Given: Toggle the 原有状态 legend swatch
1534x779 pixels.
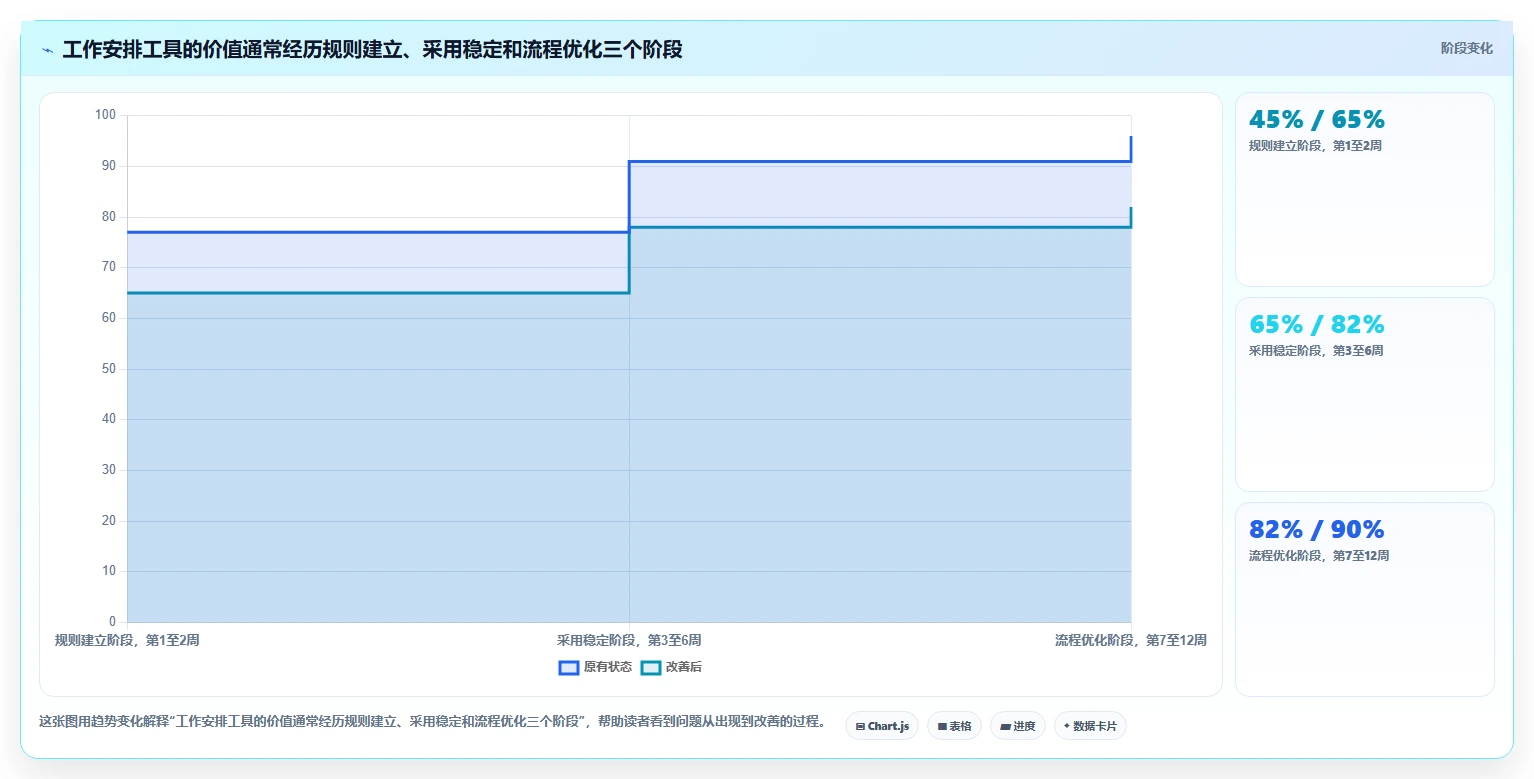Looking at the screenshot, I should point(569,668).
